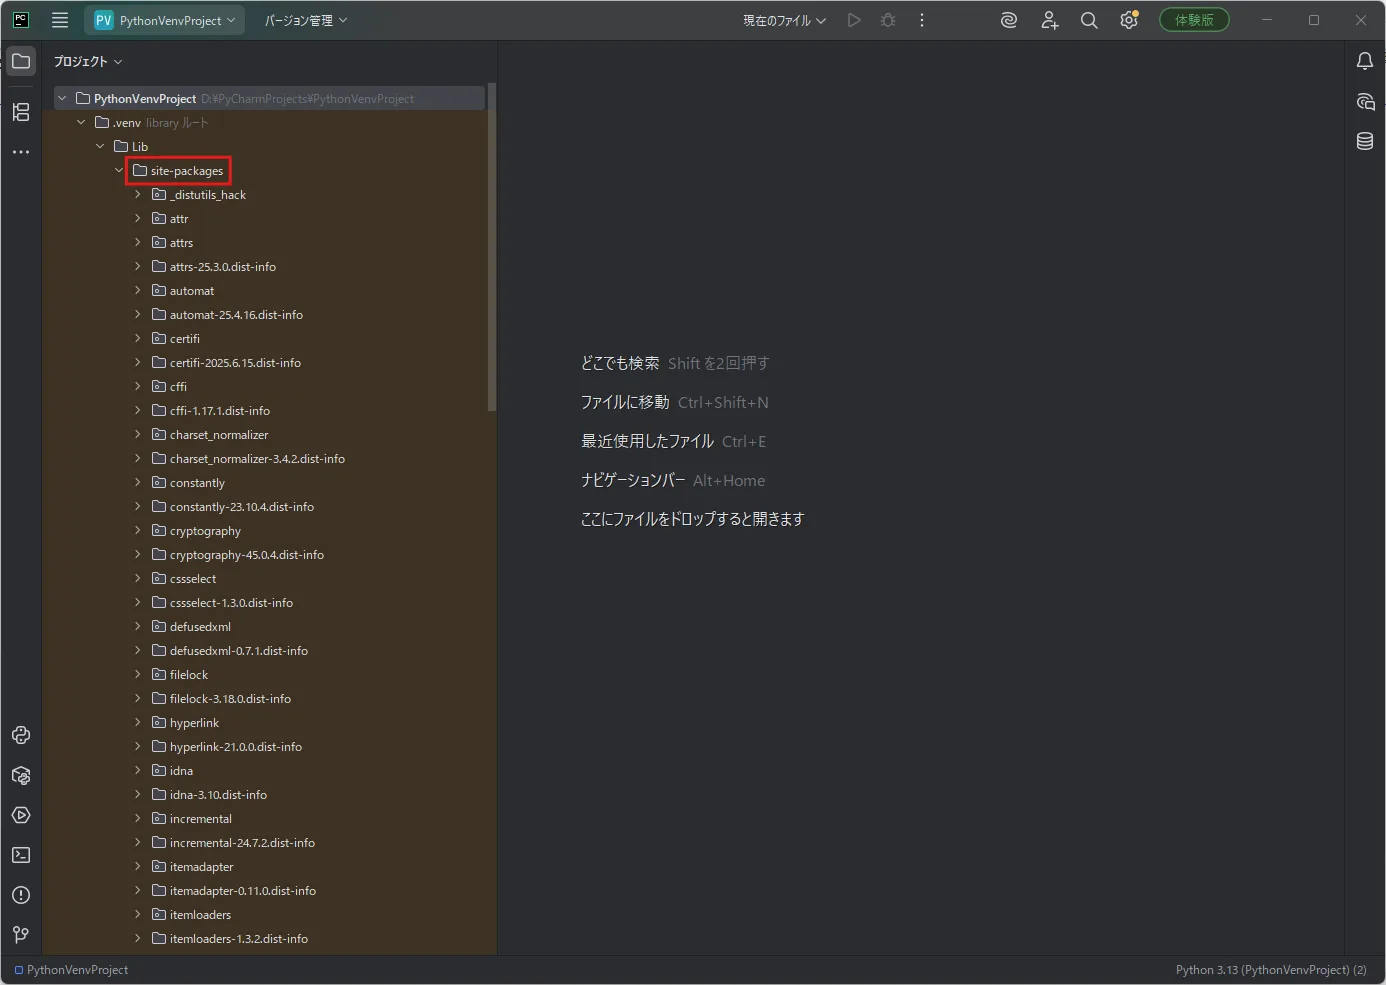Select certifi-2025.6.15.dist-info folder
This screenshot has height=985, width=1386.
tap(226, 362)
